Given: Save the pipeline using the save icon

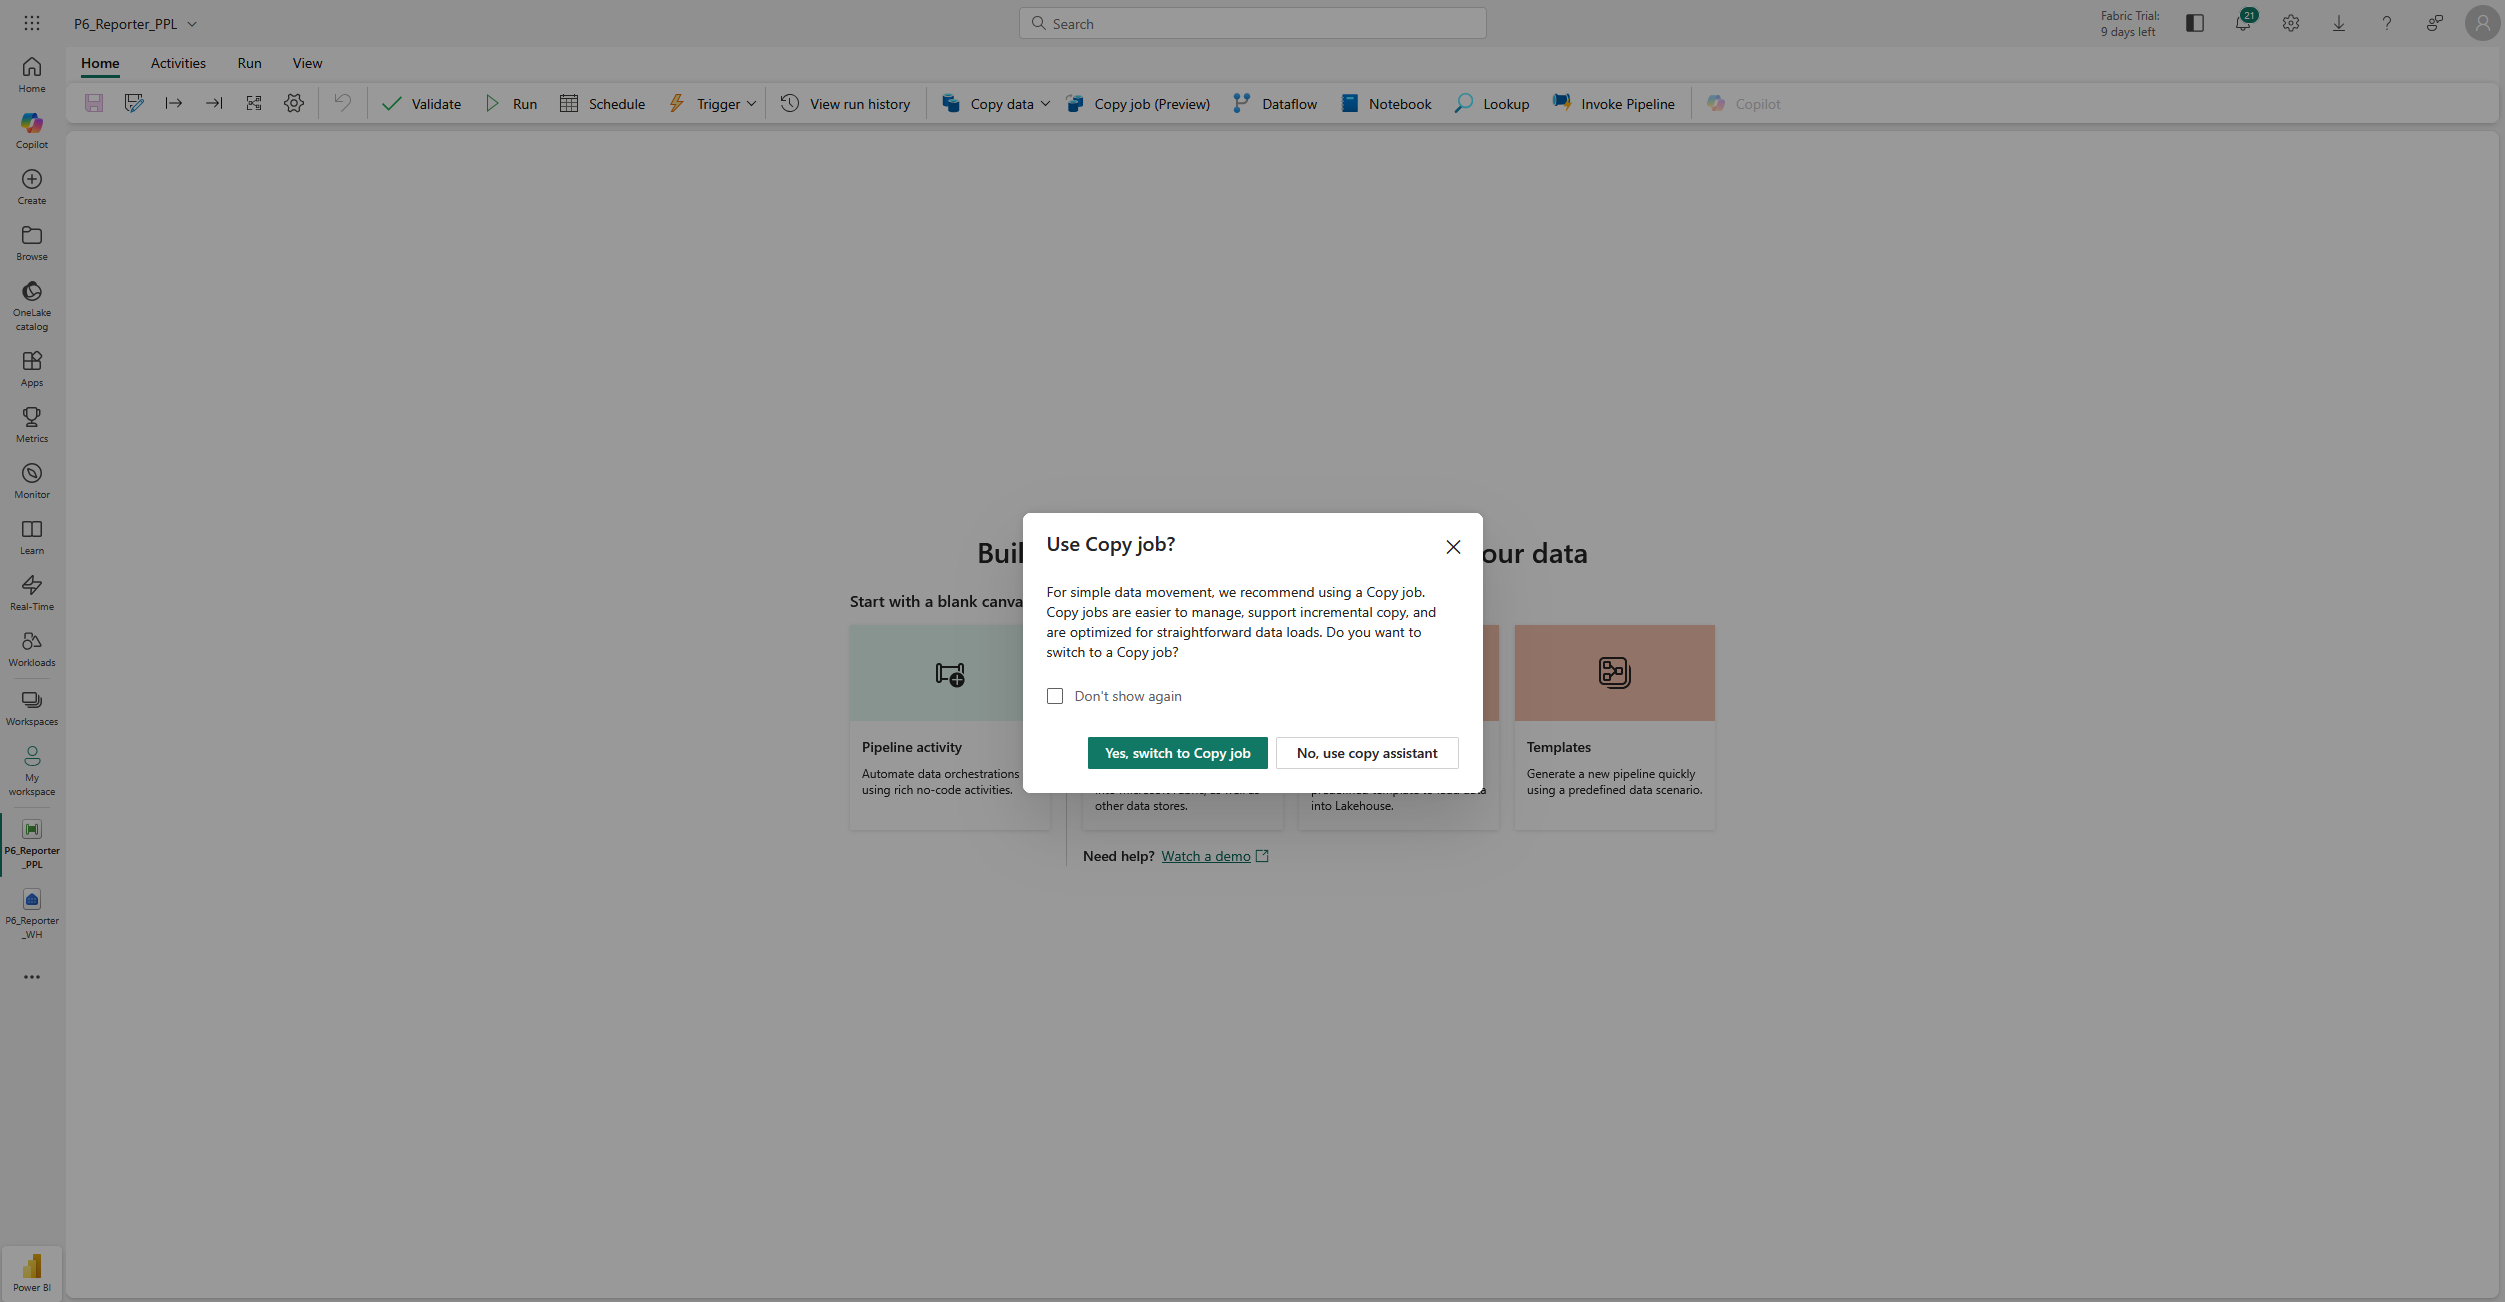Looking at the screenshot, I should point(94,103).
